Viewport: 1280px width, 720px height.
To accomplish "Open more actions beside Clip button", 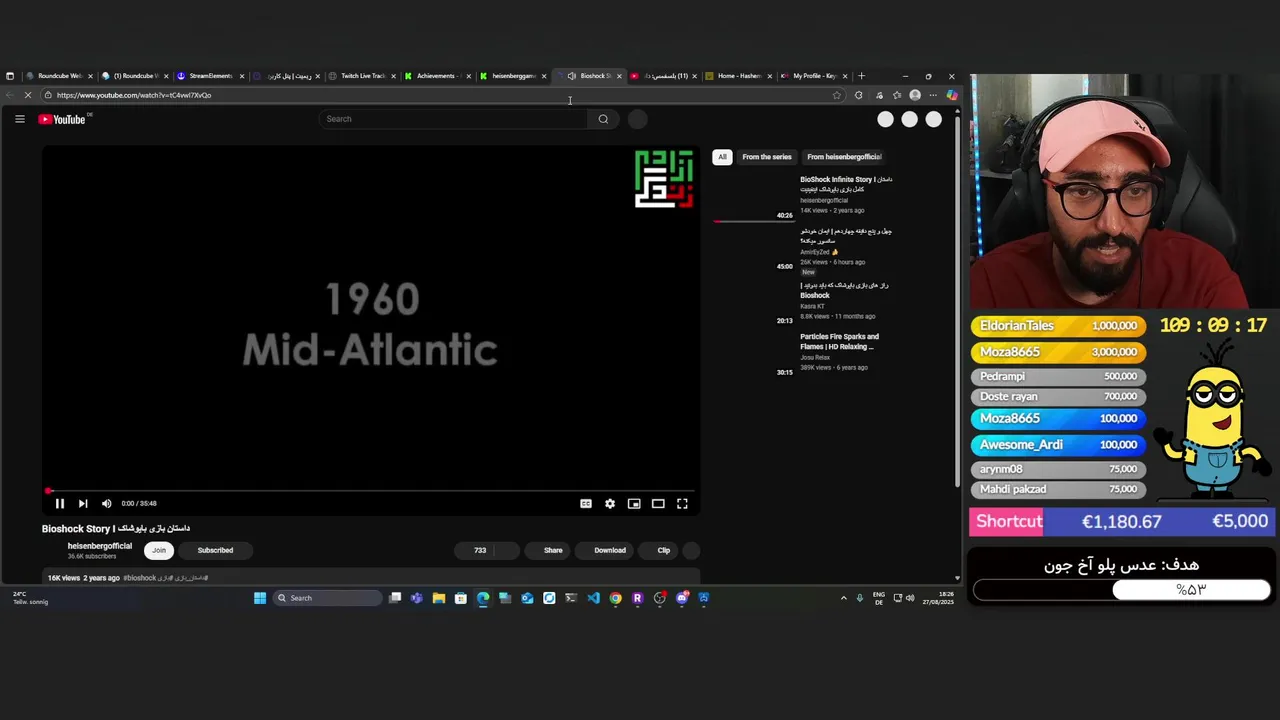I will click(691, 550).
